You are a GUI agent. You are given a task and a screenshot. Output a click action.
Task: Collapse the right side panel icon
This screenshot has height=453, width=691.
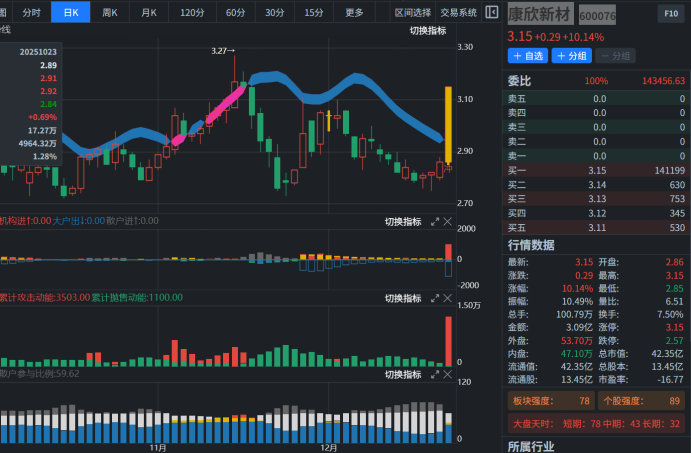[x=491, y=12]
